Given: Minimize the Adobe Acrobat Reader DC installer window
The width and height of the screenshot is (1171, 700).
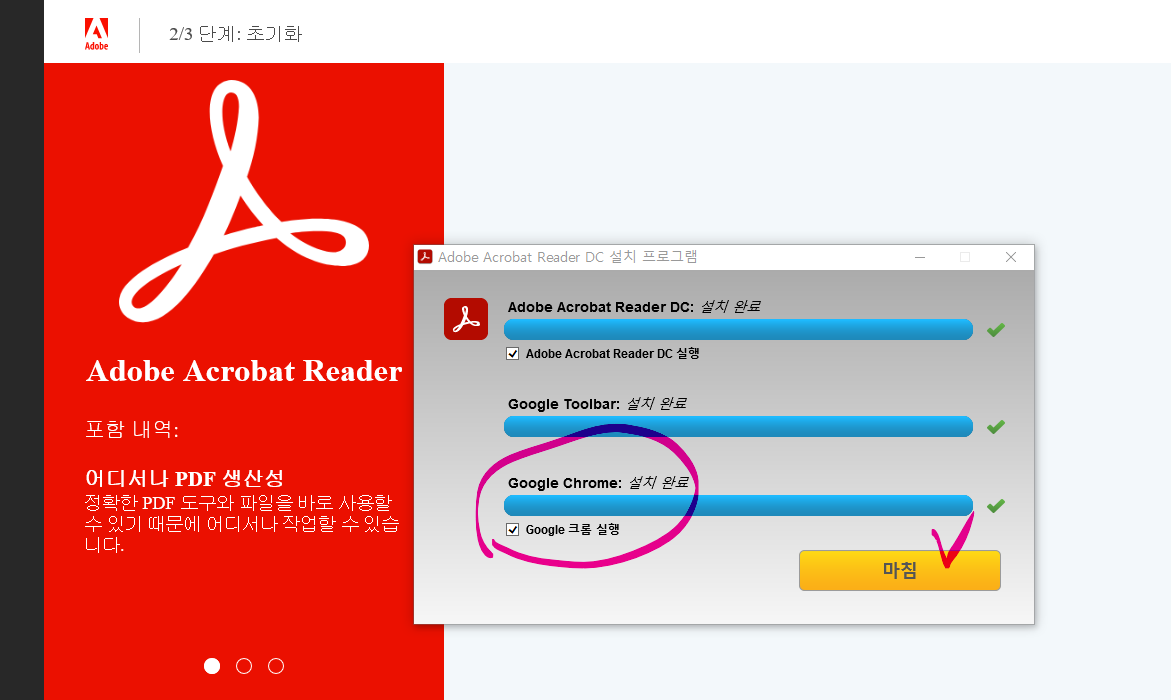Looking at the screenshot, I should click(x=920, y=257).
